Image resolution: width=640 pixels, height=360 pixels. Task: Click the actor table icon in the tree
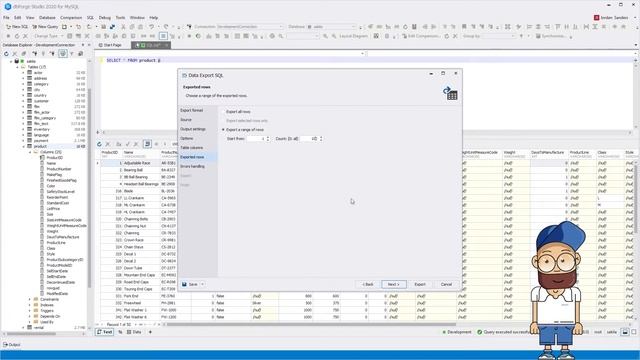[29, 72]
